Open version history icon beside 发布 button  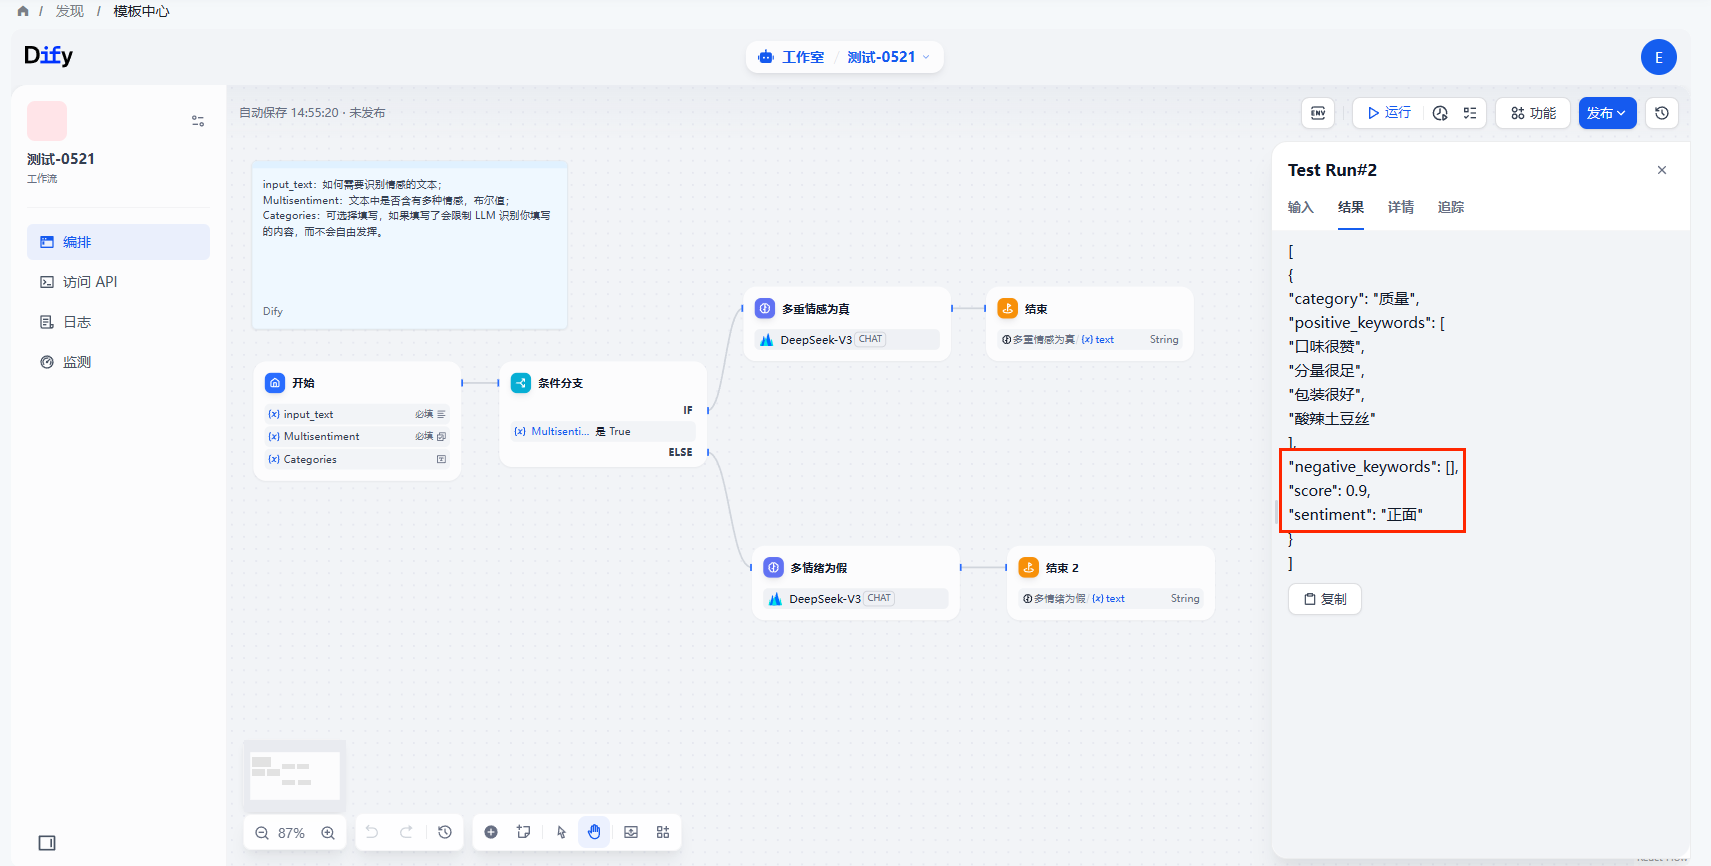coord(1662,113)
